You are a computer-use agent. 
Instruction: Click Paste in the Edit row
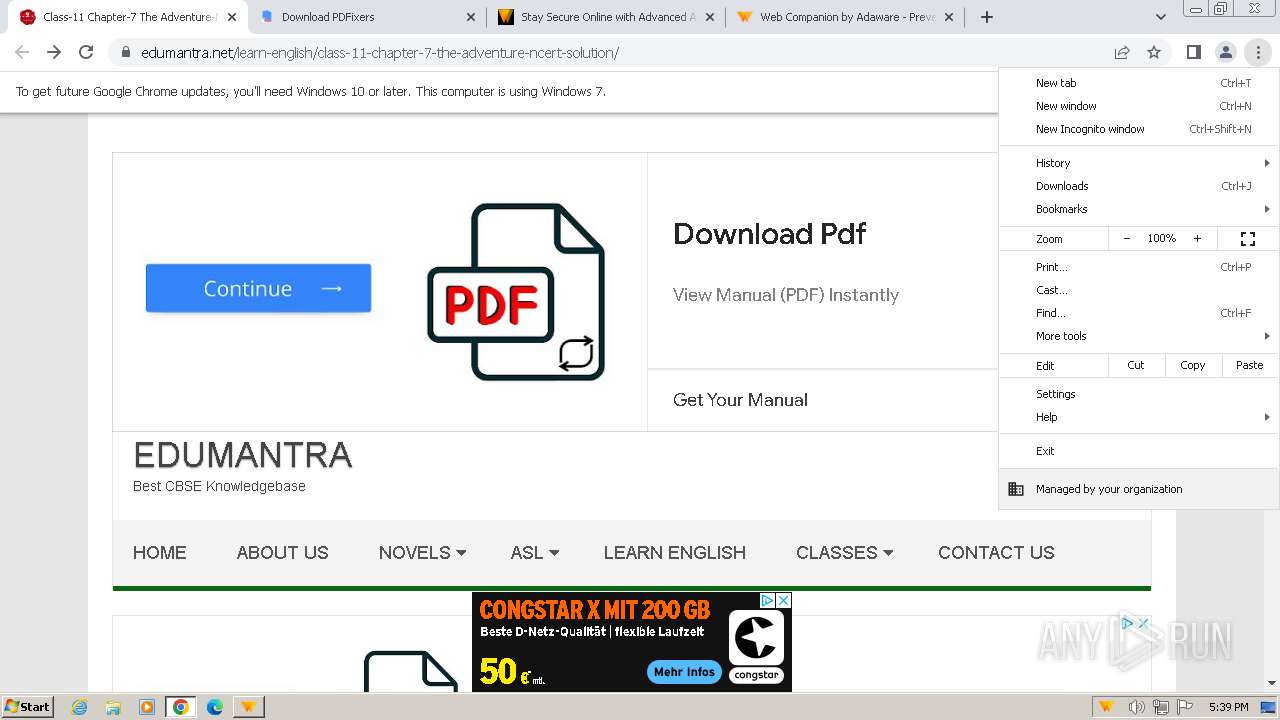[1250, 365]
